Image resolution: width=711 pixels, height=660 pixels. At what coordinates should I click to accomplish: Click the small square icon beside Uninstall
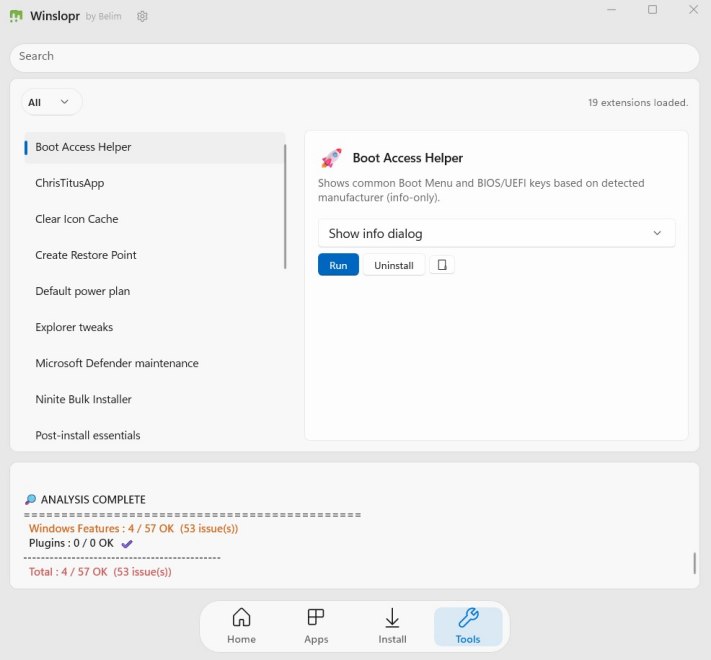442,265
